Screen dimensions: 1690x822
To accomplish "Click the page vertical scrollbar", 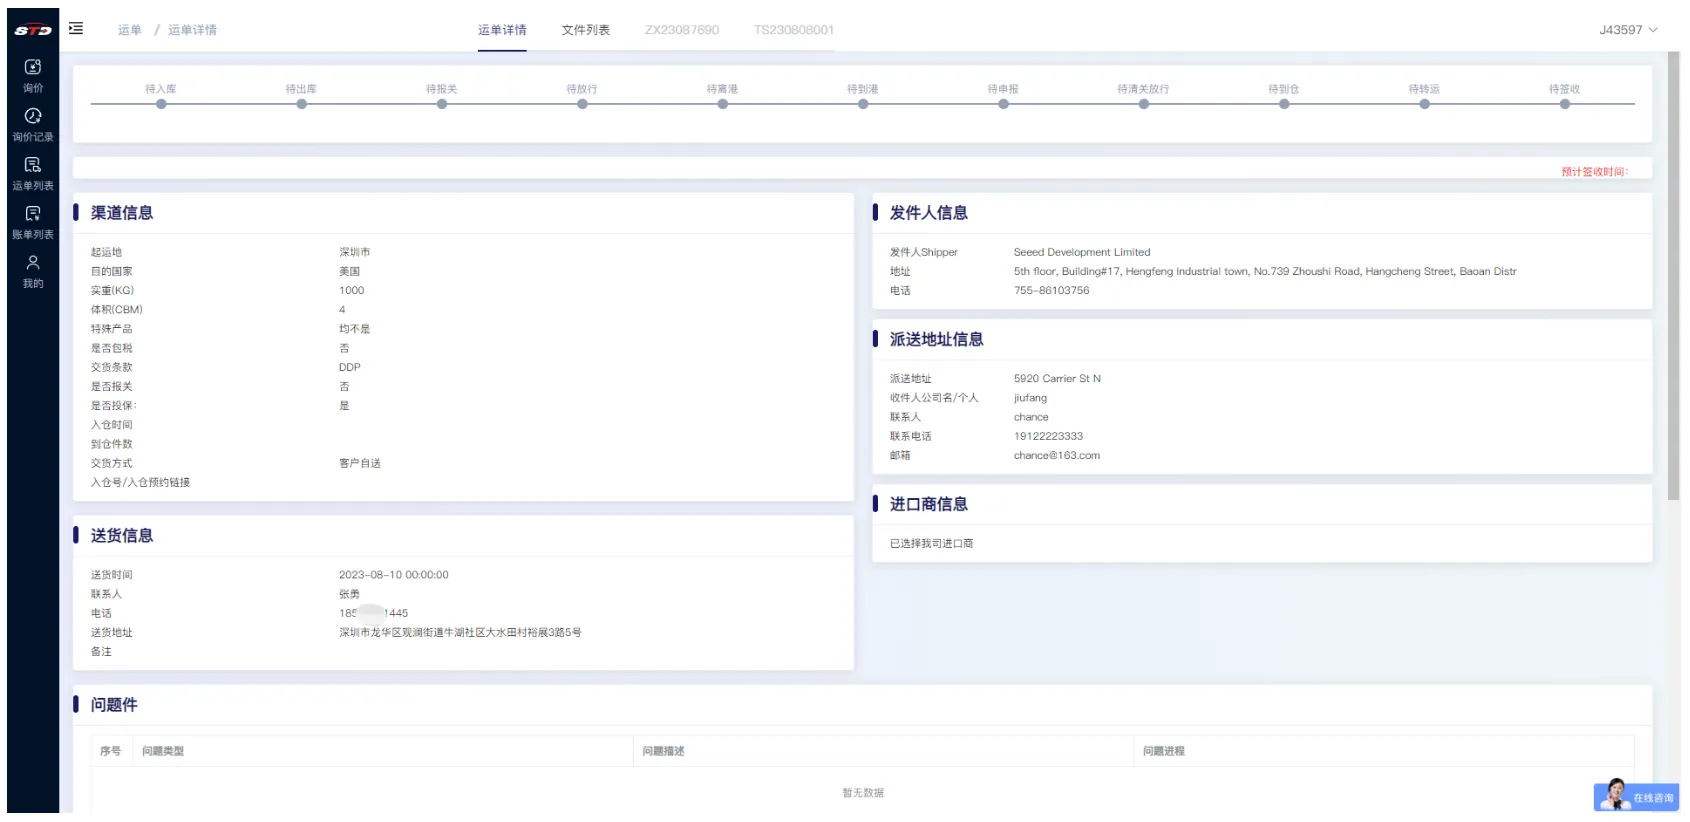I will [x=1674, y=276].
